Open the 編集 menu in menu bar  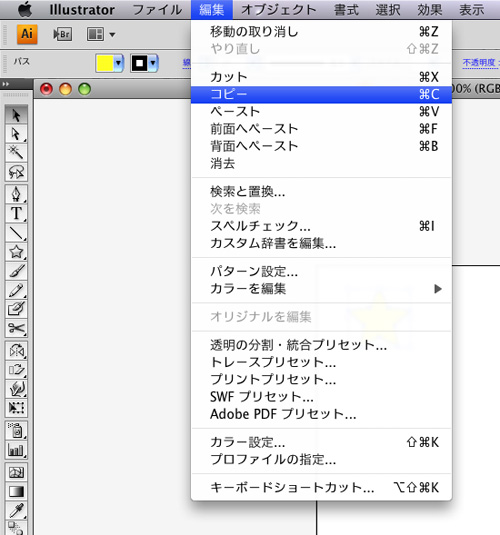(x=212, y=10)
